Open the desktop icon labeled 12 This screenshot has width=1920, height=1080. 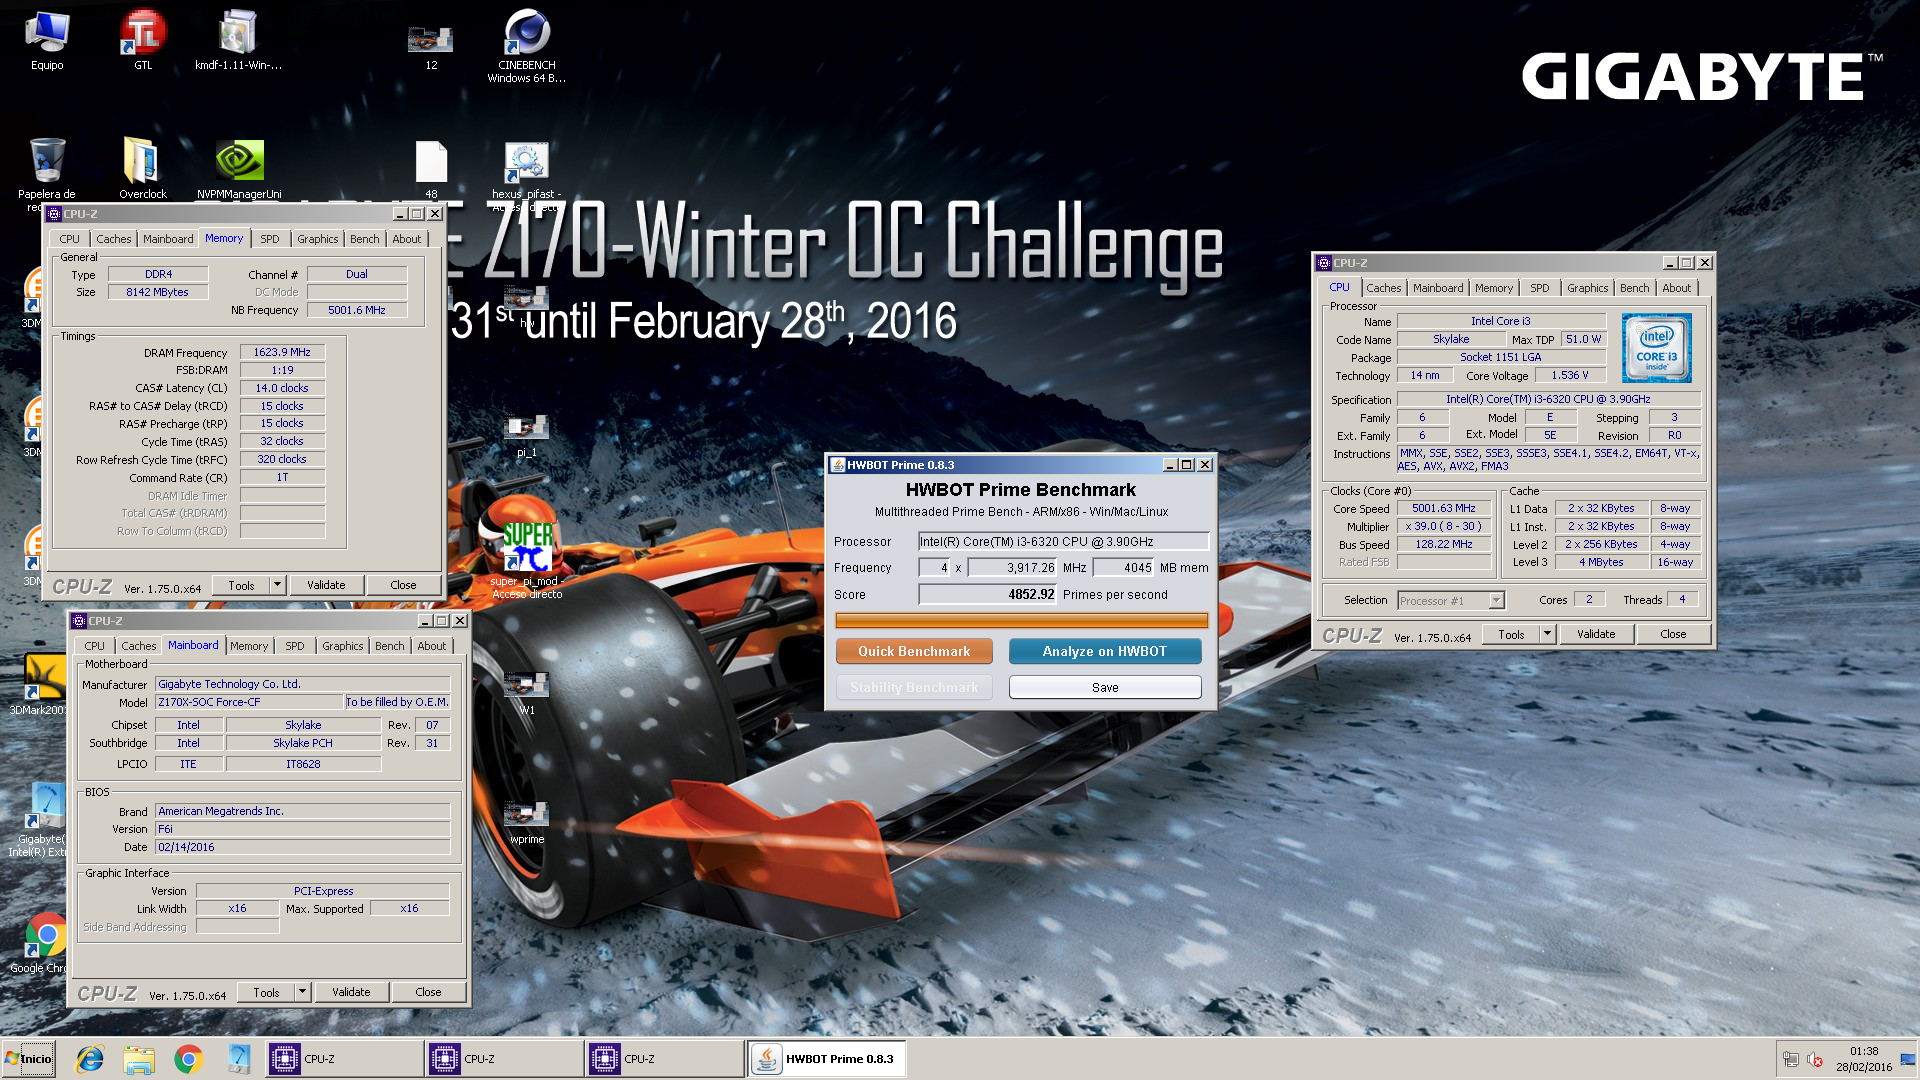click(x=431, y=46)
